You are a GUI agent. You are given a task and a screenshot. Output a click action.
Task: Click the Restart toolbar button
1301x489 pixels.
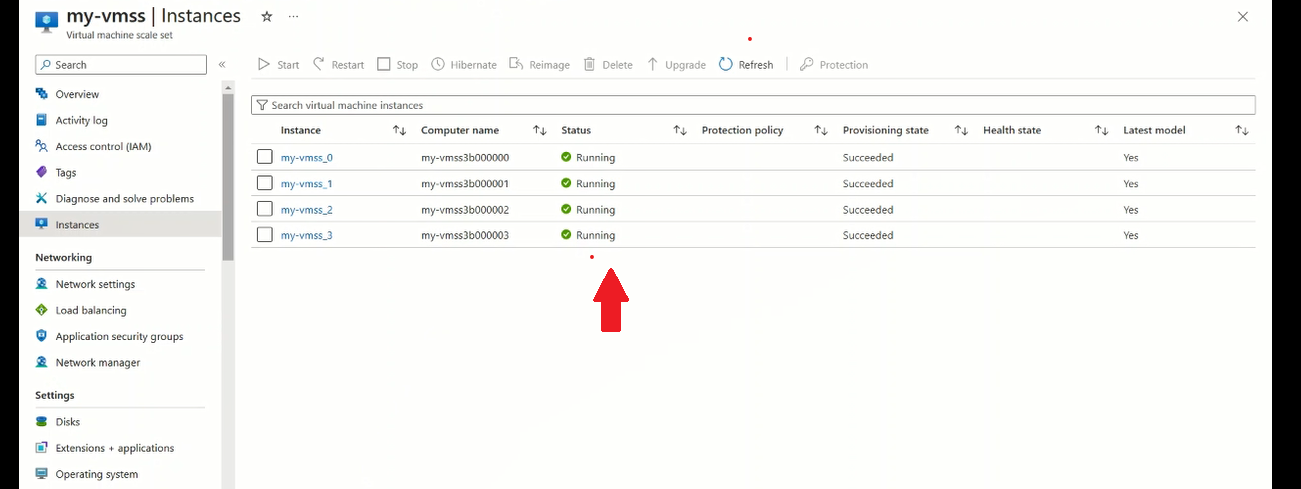coord(339,65)
